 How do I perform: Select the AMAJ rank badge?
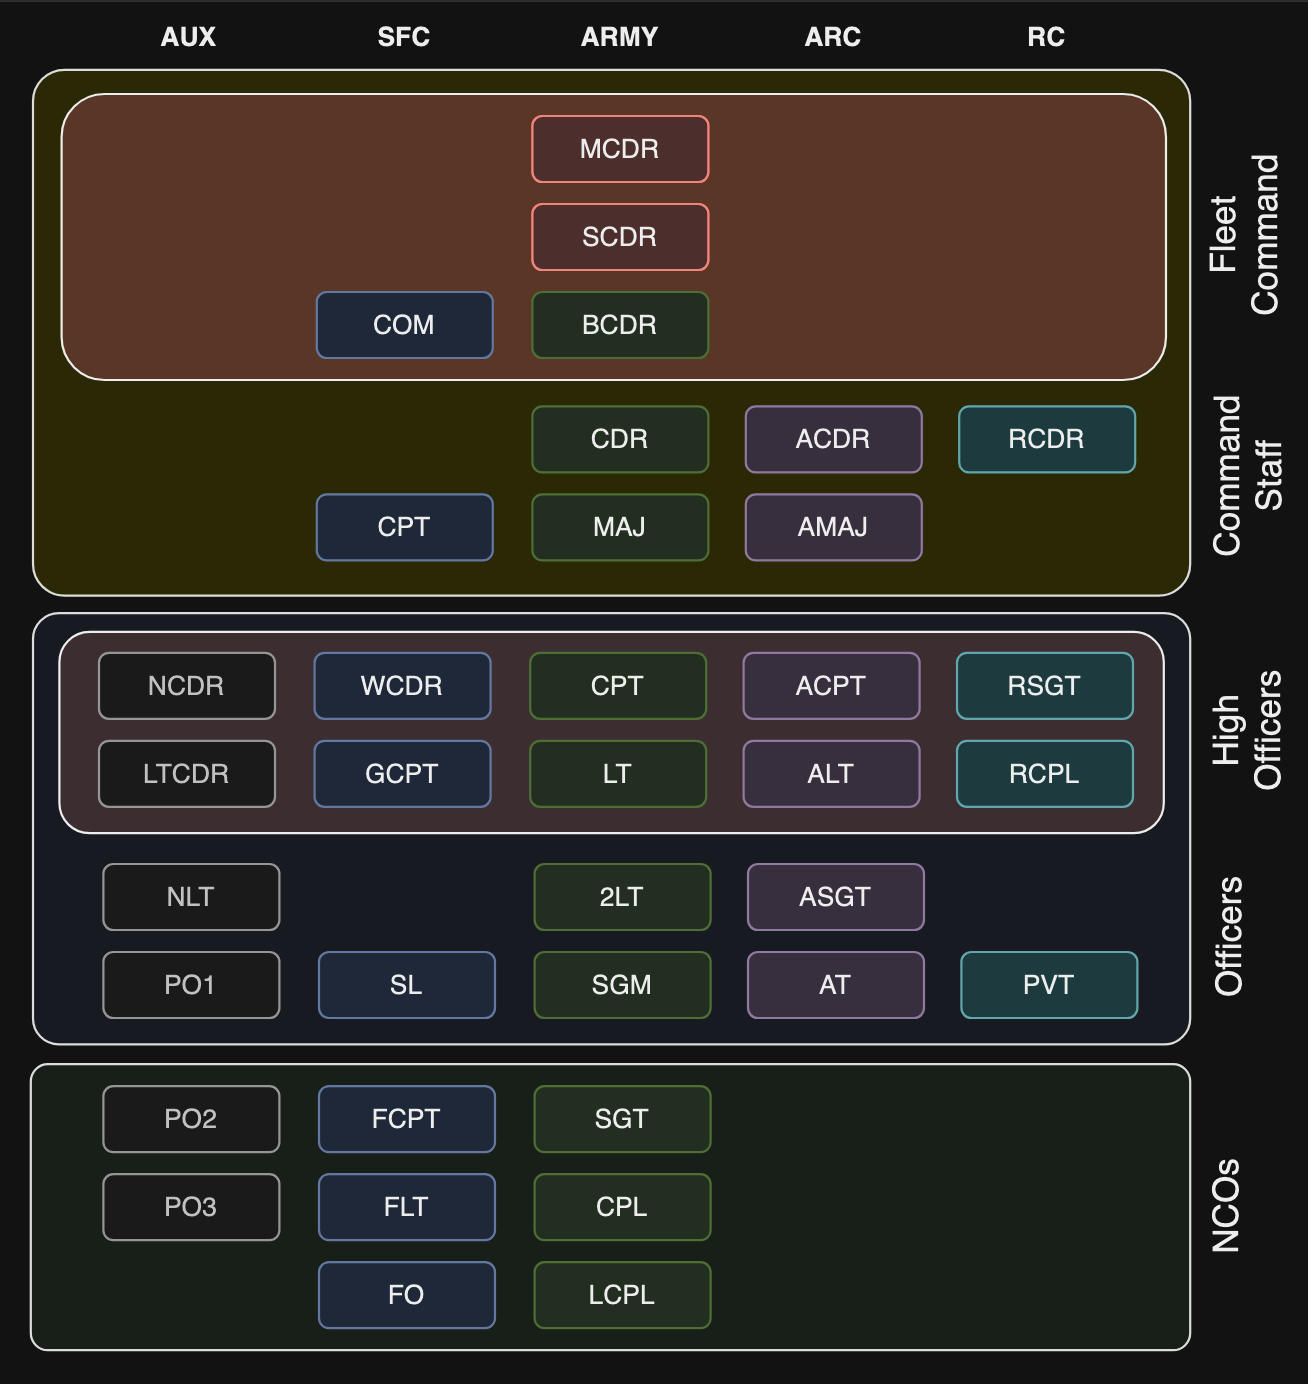(833, 527)
